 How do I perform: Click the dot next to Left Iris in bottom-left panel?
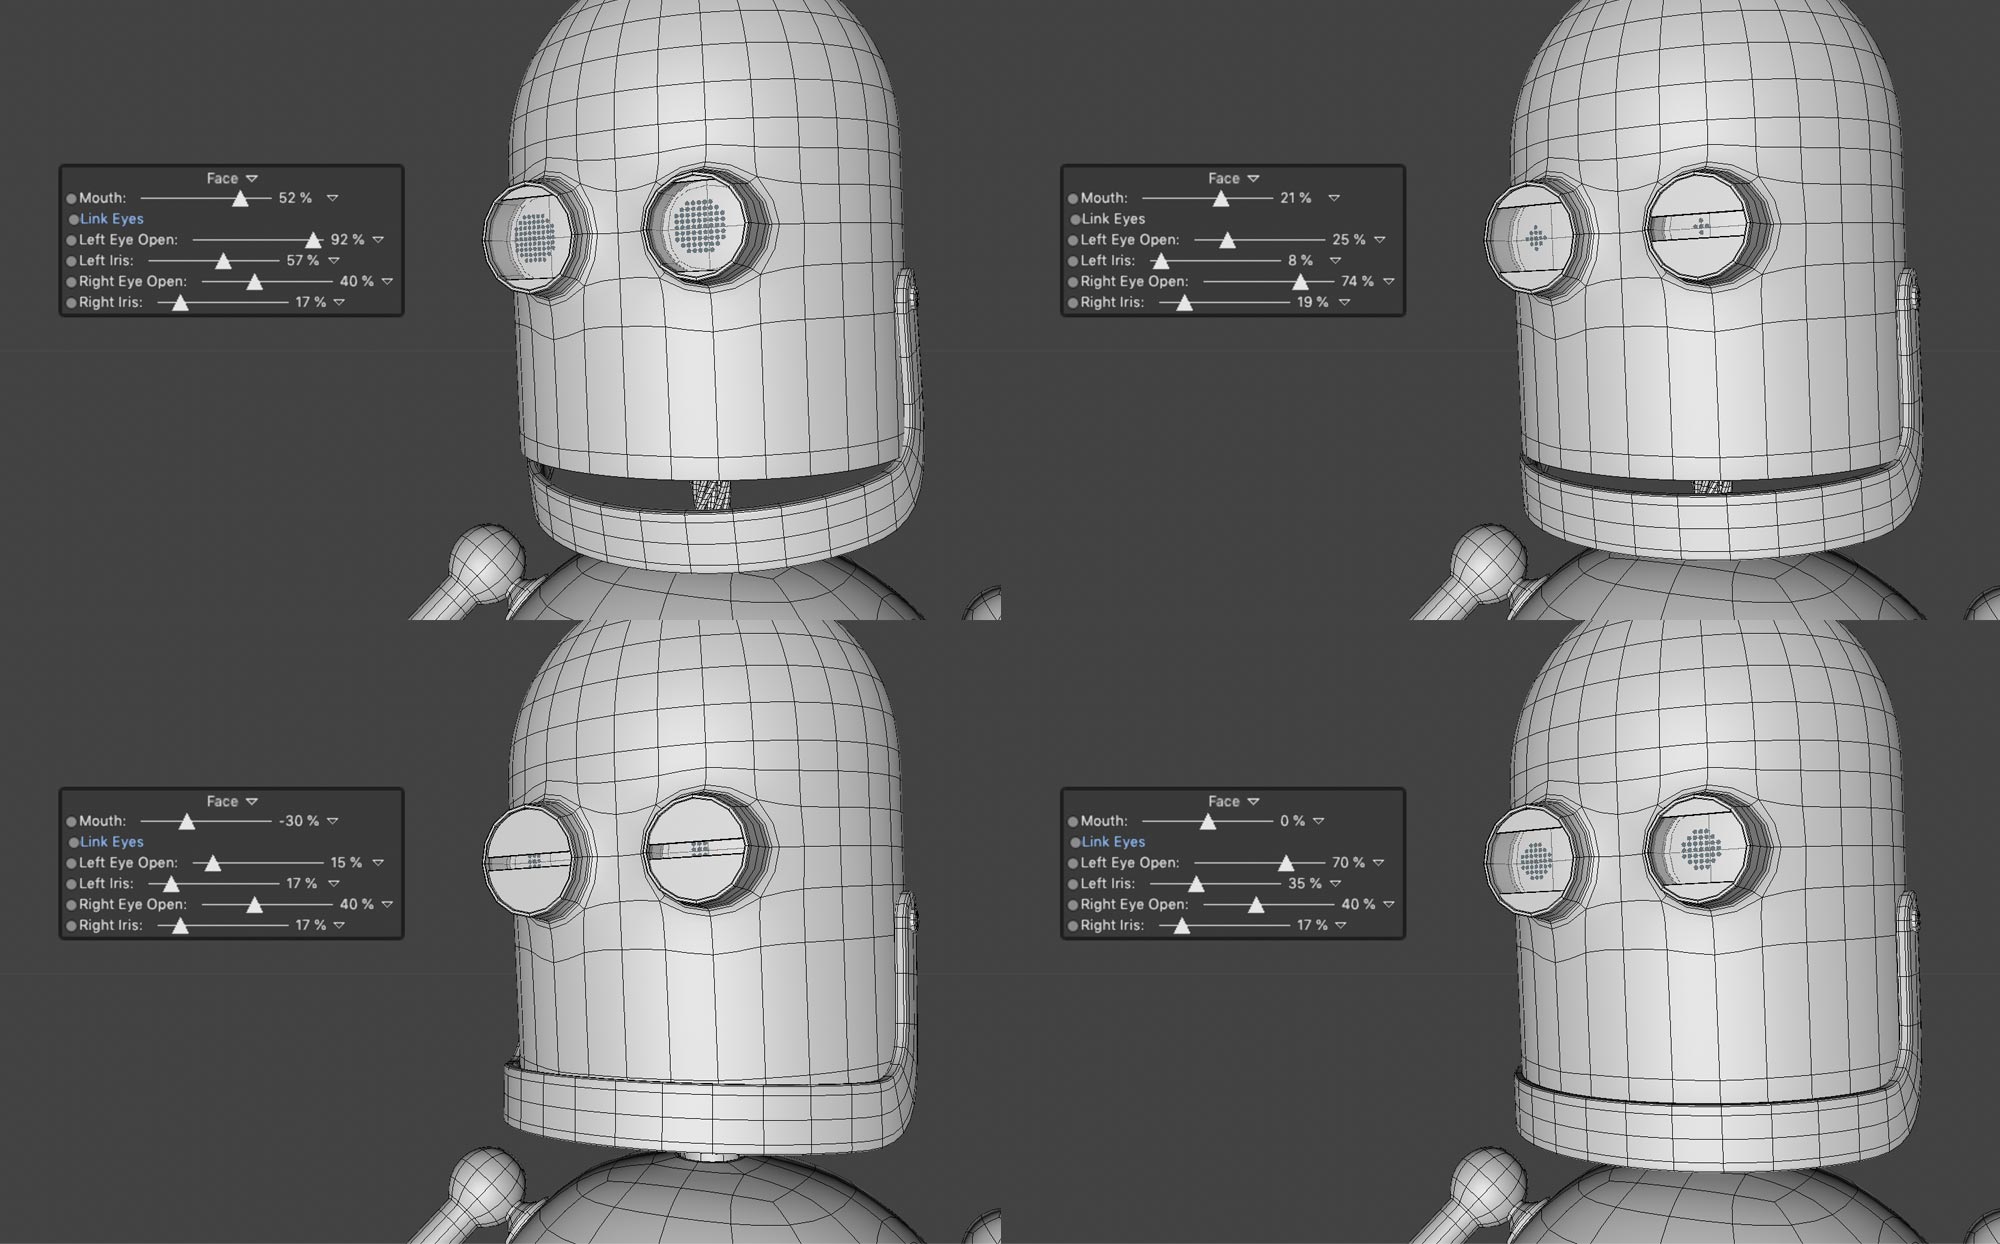71,883
